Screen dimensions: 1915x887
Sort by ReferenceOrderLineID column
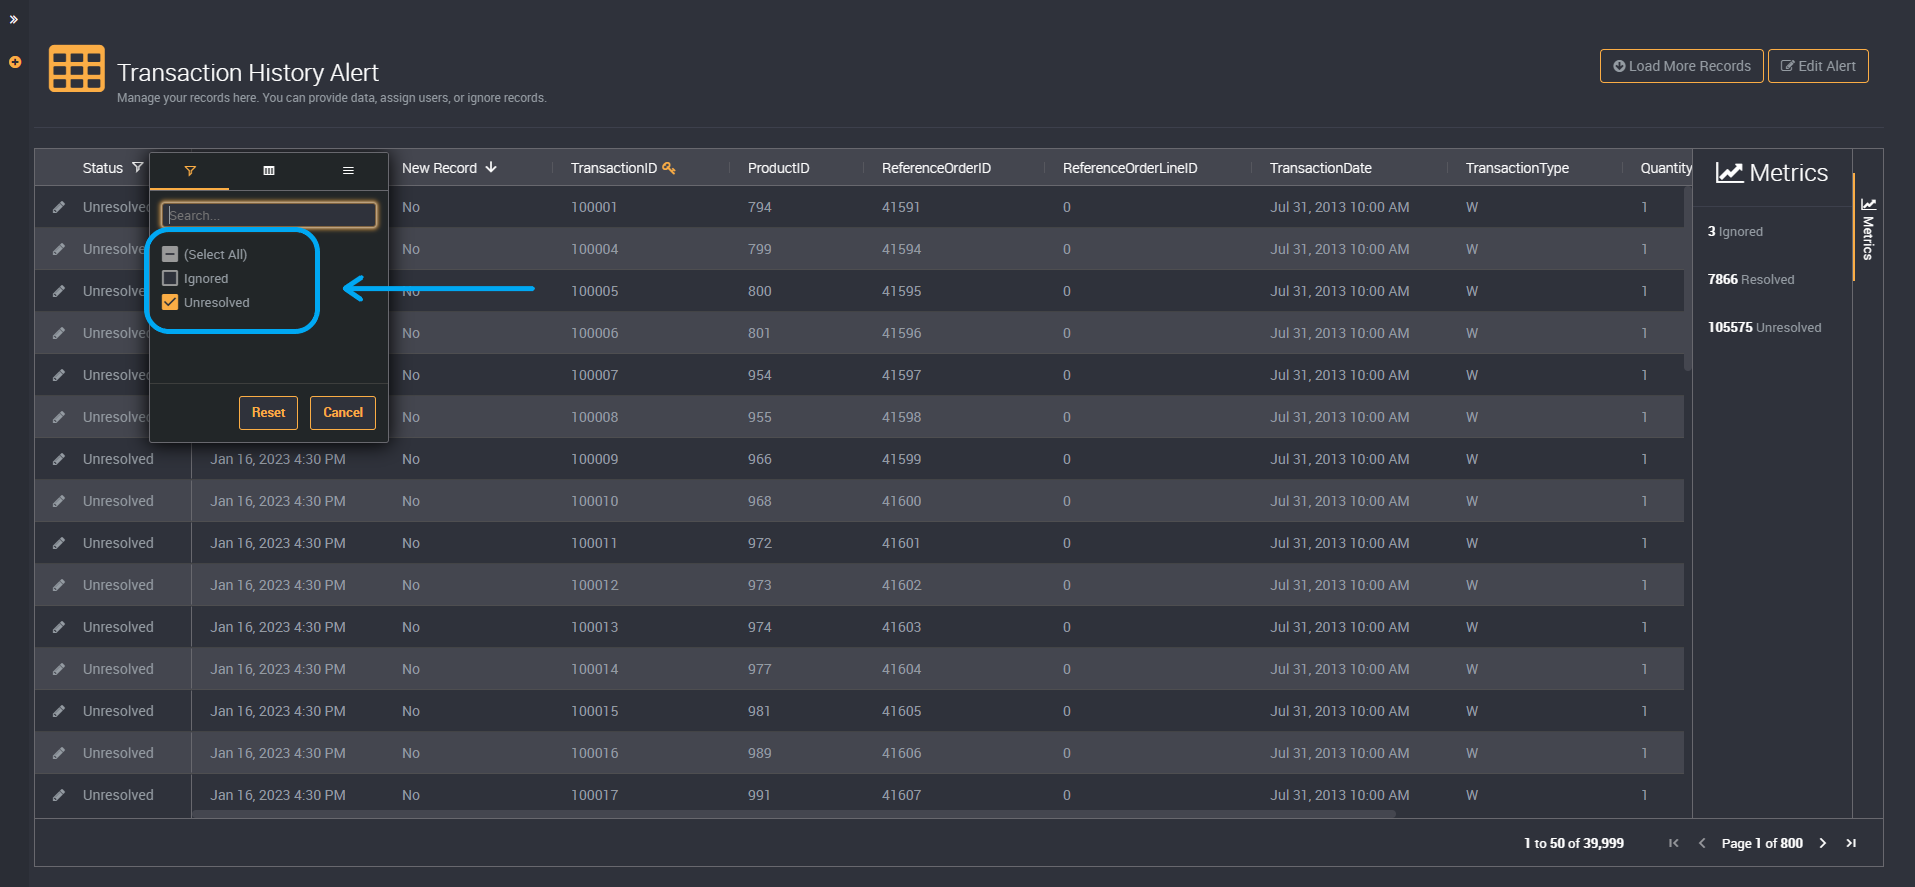[x=1130, y=168]
